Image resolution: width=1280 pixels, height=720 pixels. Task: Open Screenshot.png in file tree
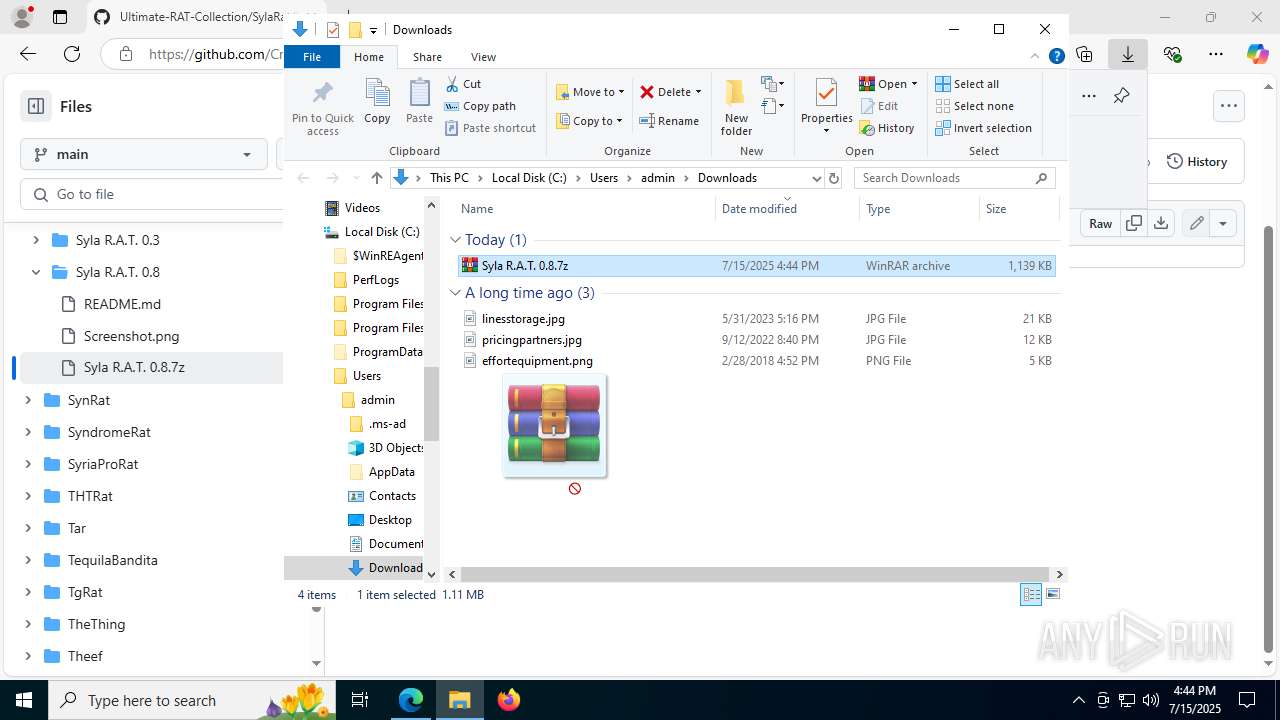(x=131, y=336)
